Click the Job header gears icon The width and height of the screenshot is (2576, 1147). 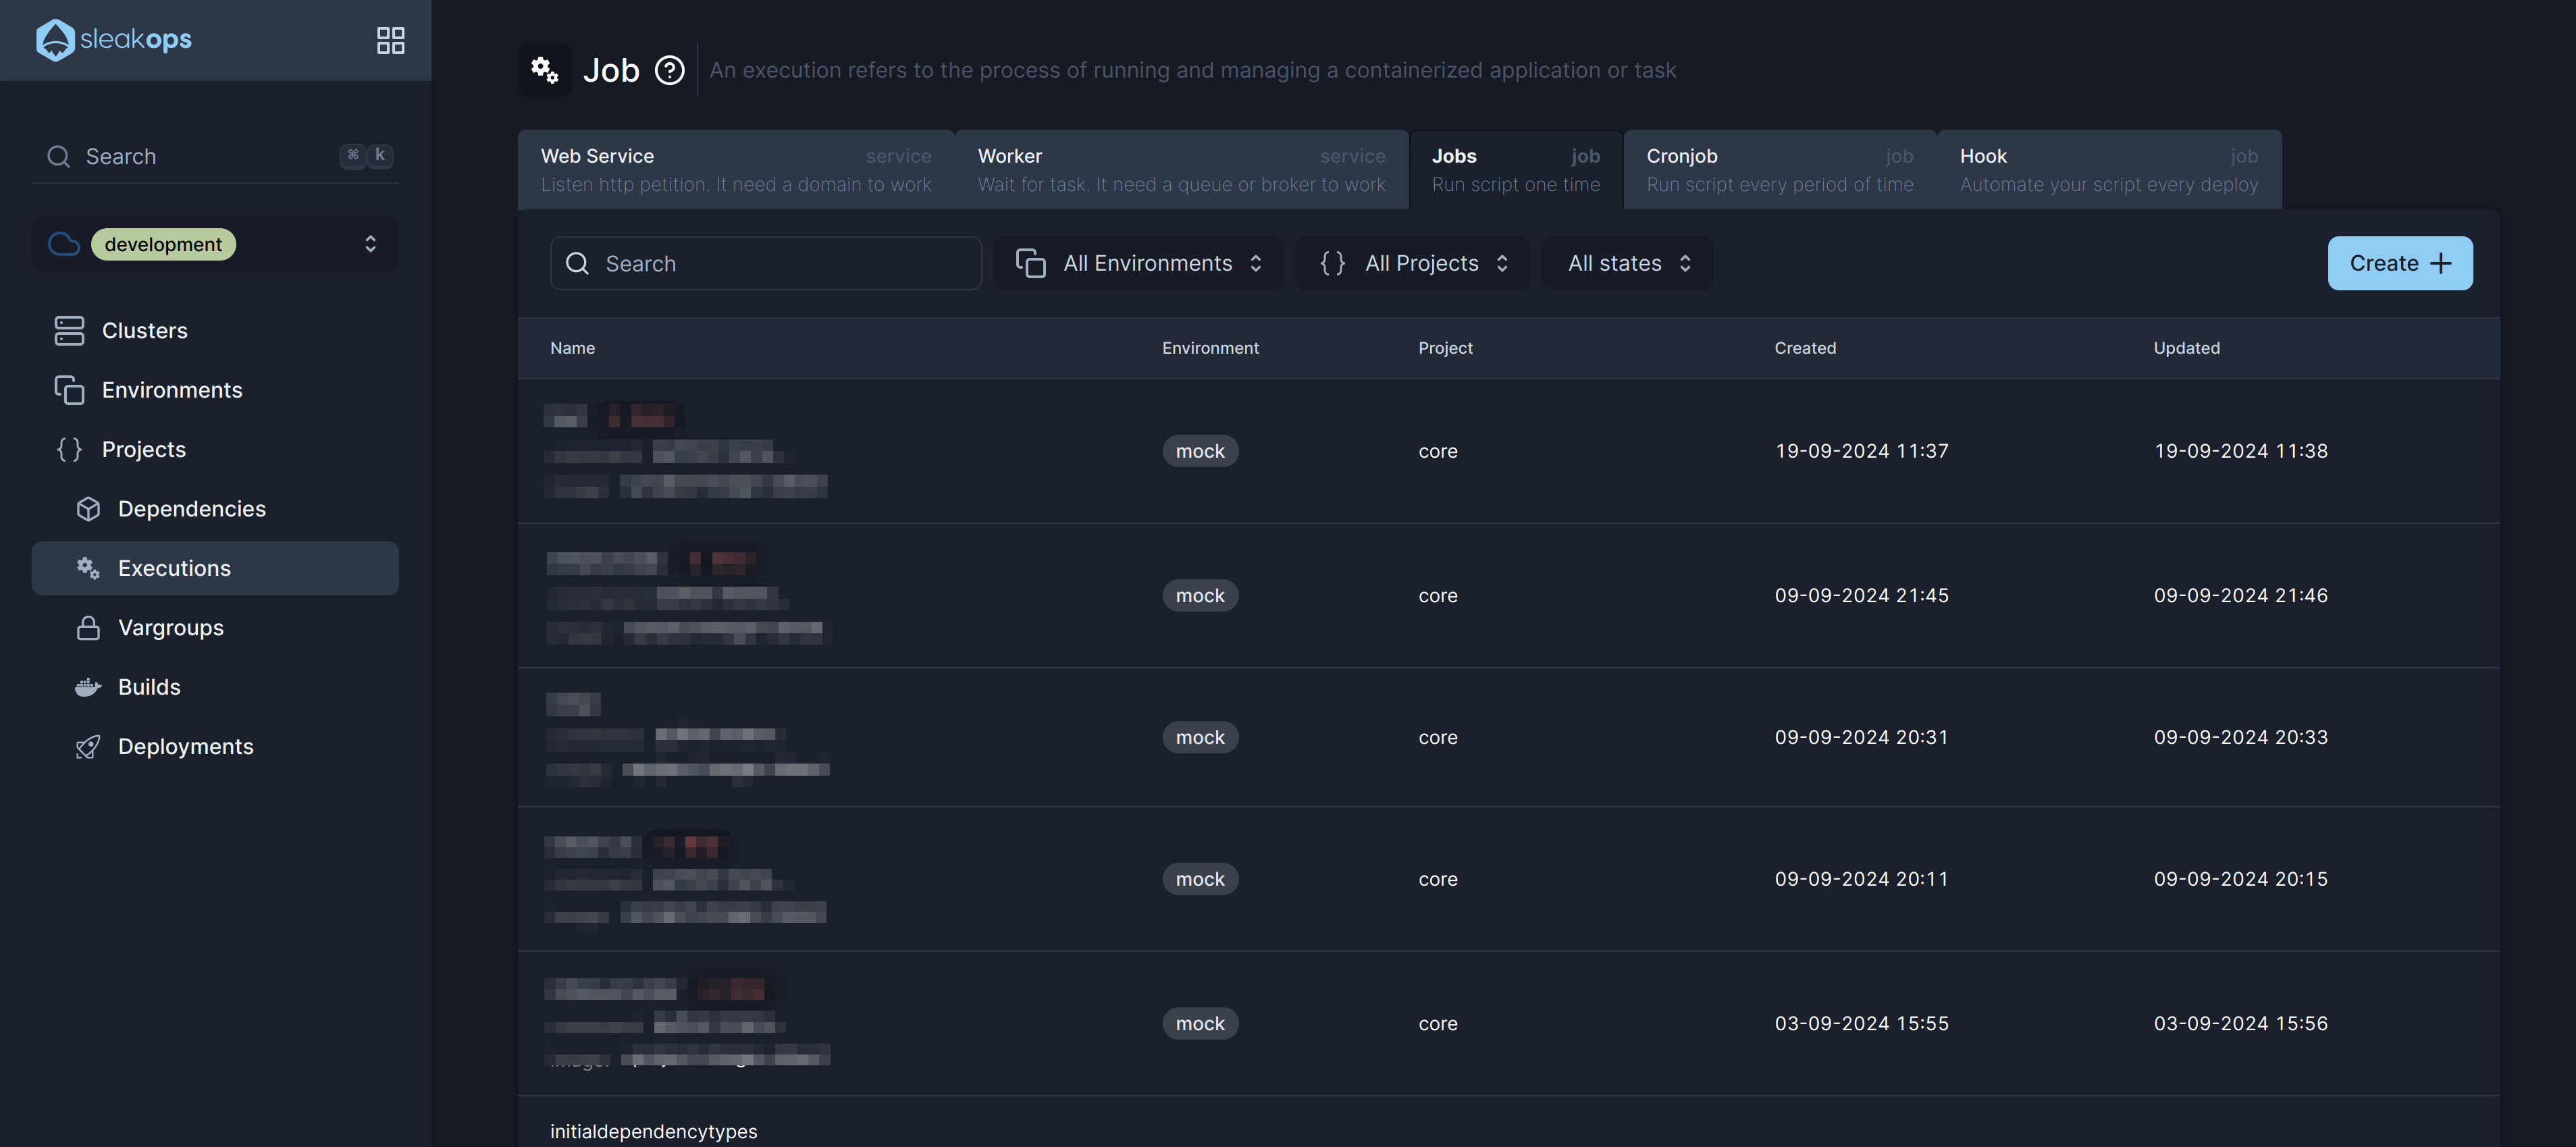544,70
